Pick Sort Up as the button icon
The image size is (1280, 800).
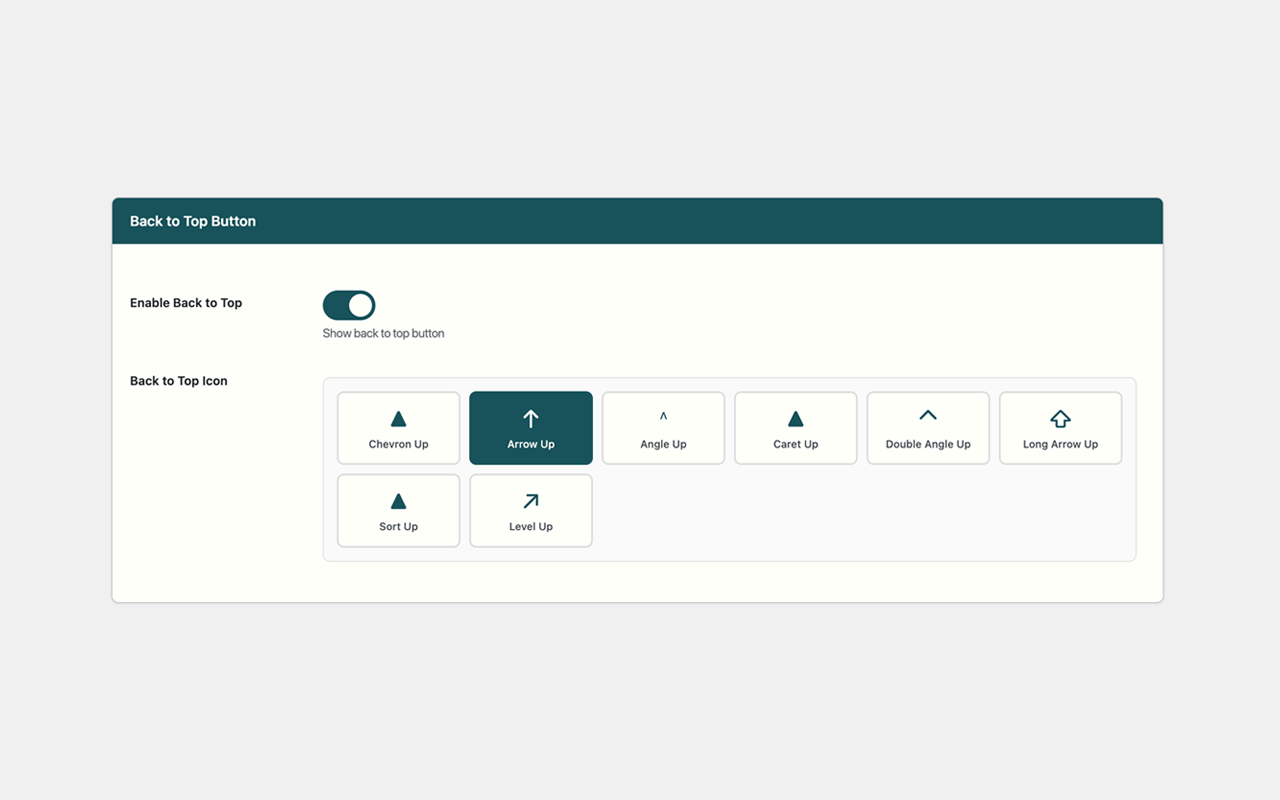pyautogui.click(x=398, y=510)
